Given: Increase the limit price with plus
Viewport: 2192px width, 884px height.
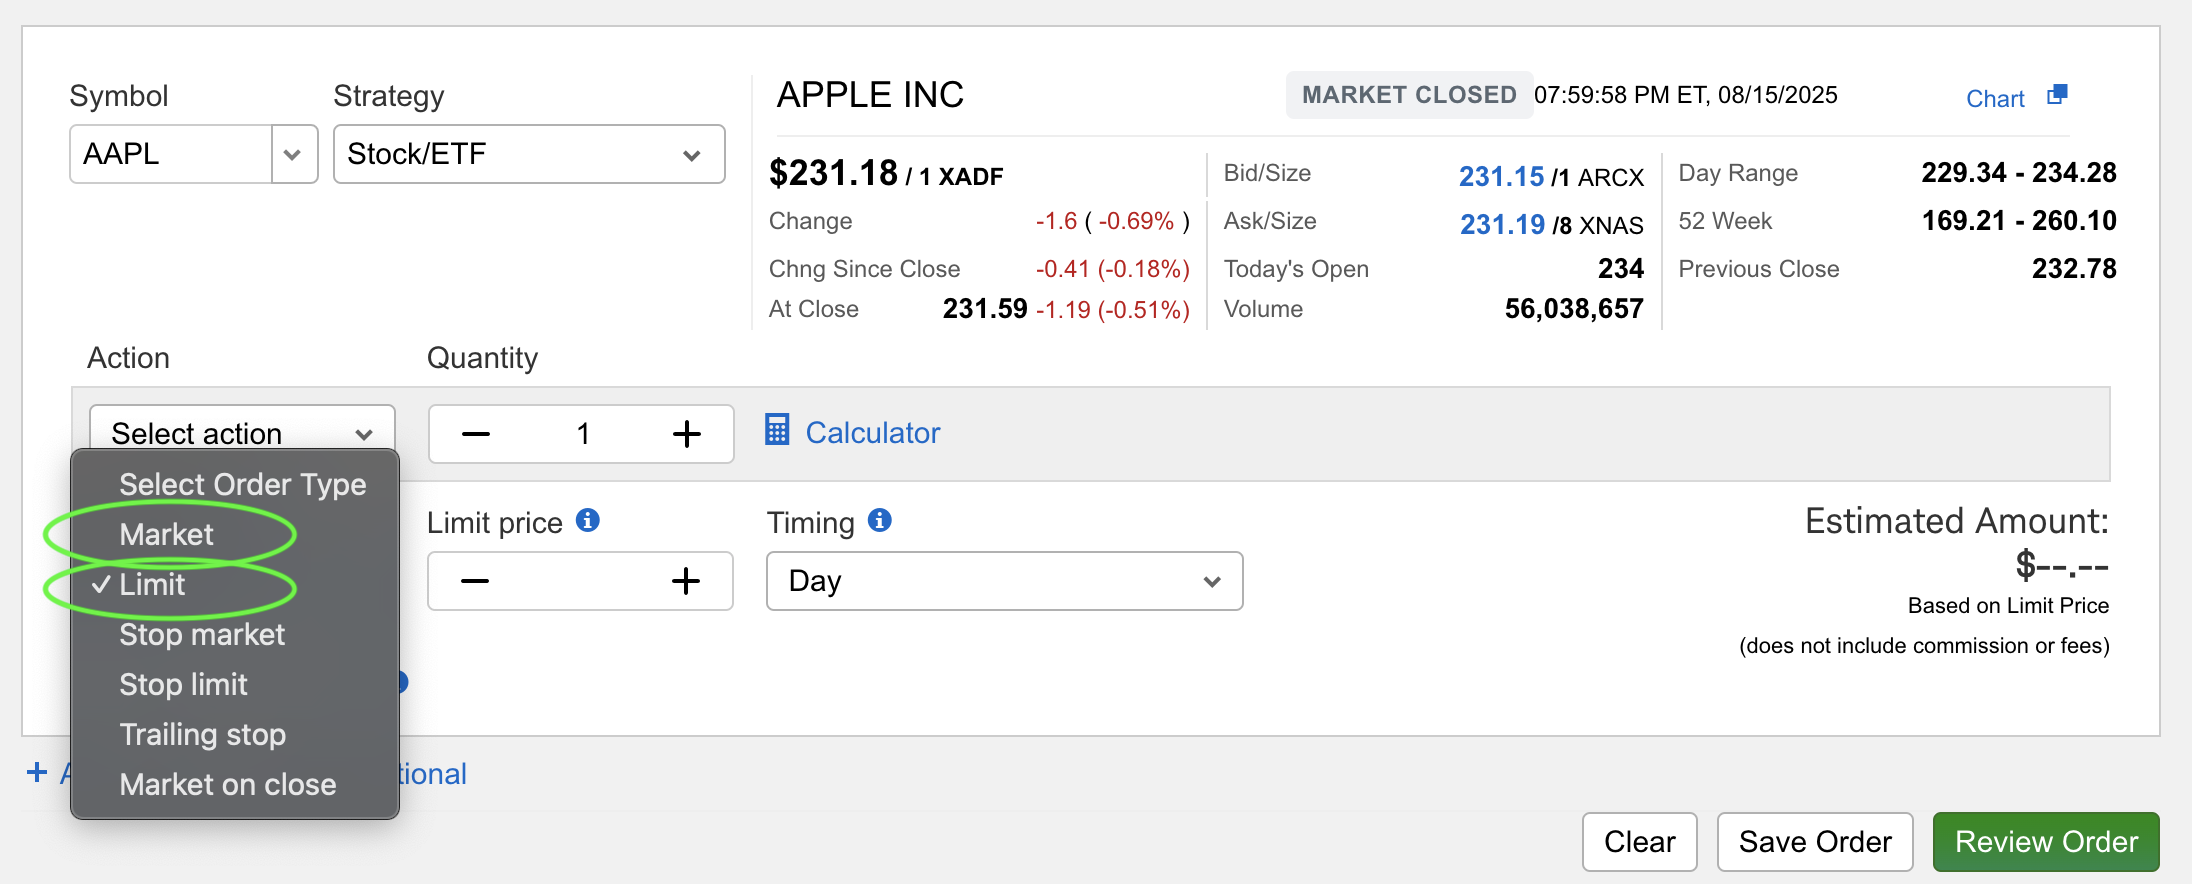Looking at the screenshot, I should 685,581.
